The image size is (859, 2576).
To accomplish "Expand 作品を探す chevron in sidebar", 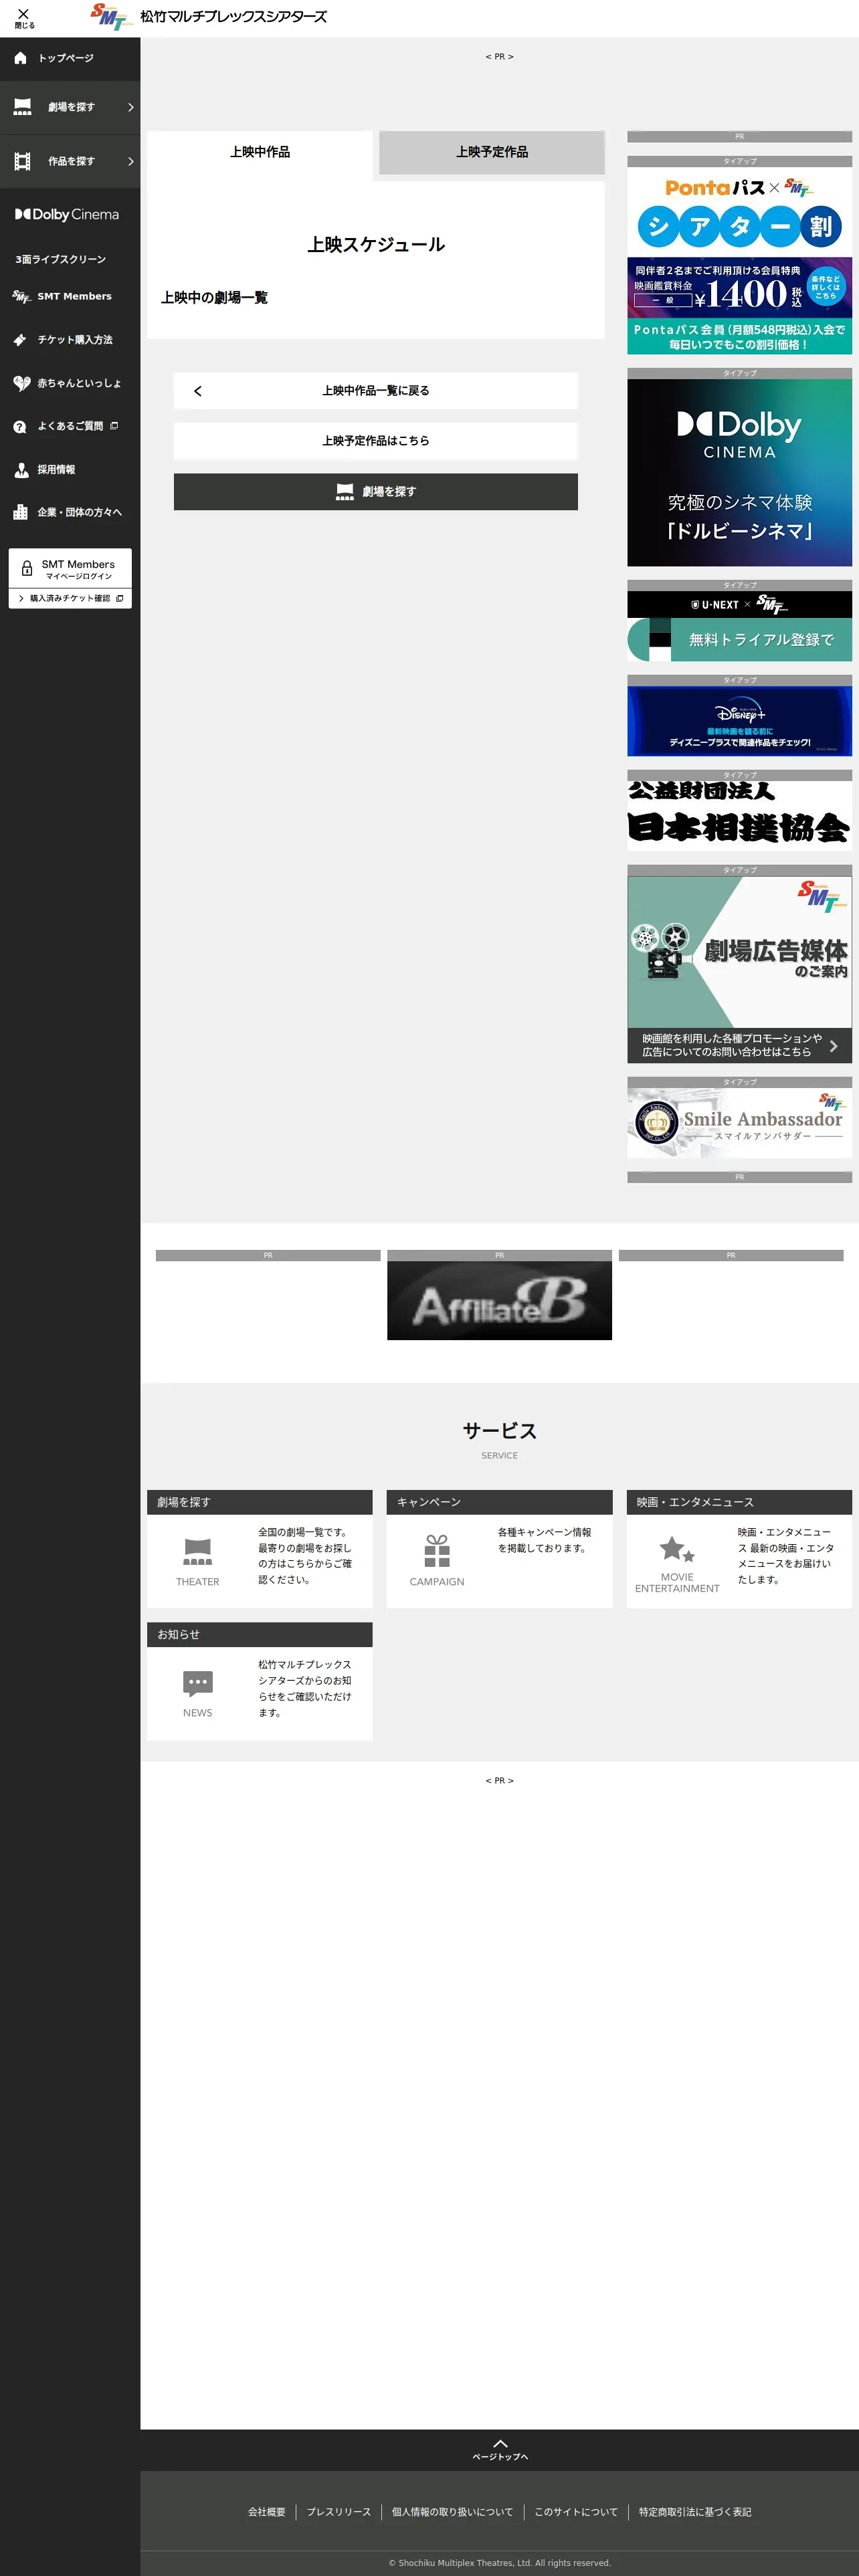I will click(x=130, y=161).
